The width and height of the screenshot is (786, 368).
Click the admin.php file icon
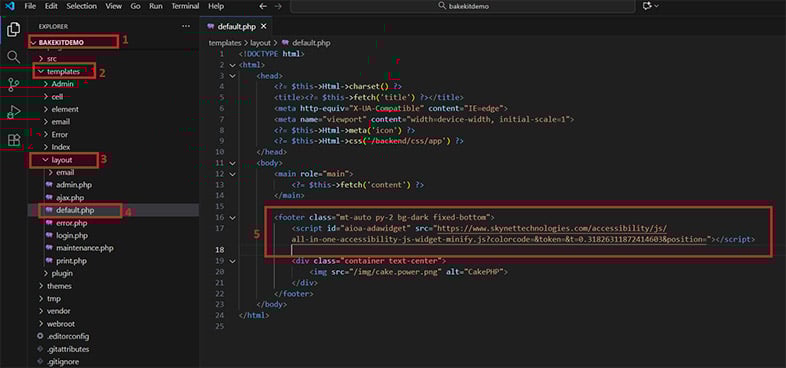point(49,185)
